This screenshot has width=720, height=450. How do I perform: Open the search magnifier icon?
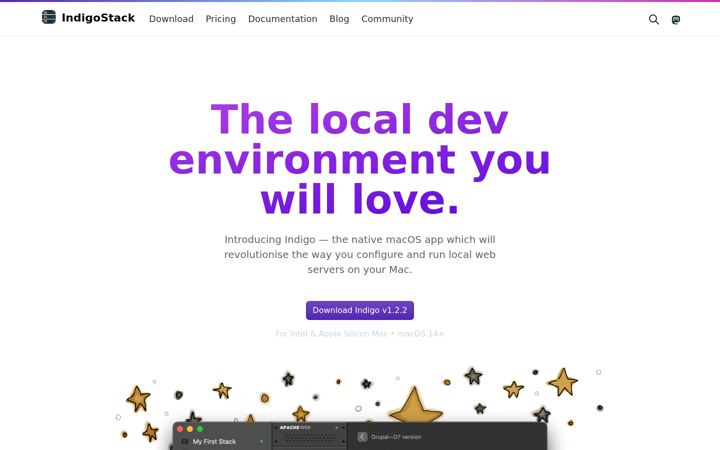pyautogui.click(x=653, y=19)
